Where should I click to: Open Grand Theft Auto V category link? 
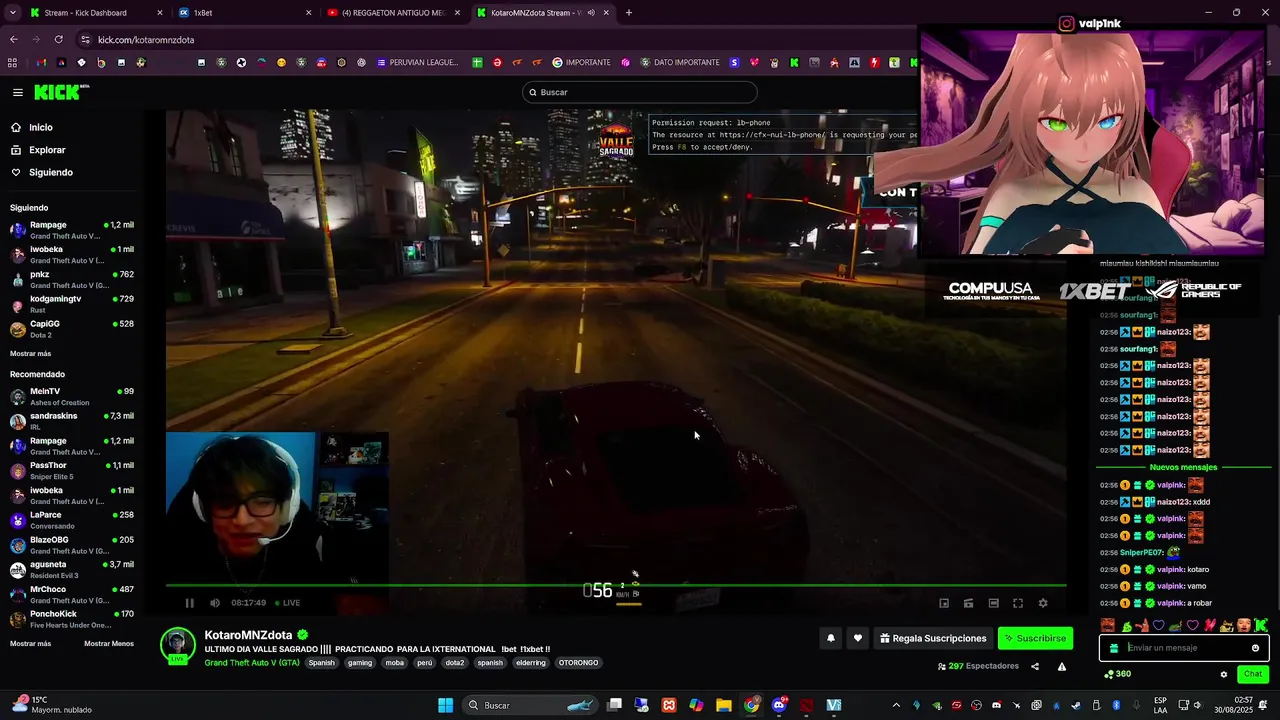(252, 662)
